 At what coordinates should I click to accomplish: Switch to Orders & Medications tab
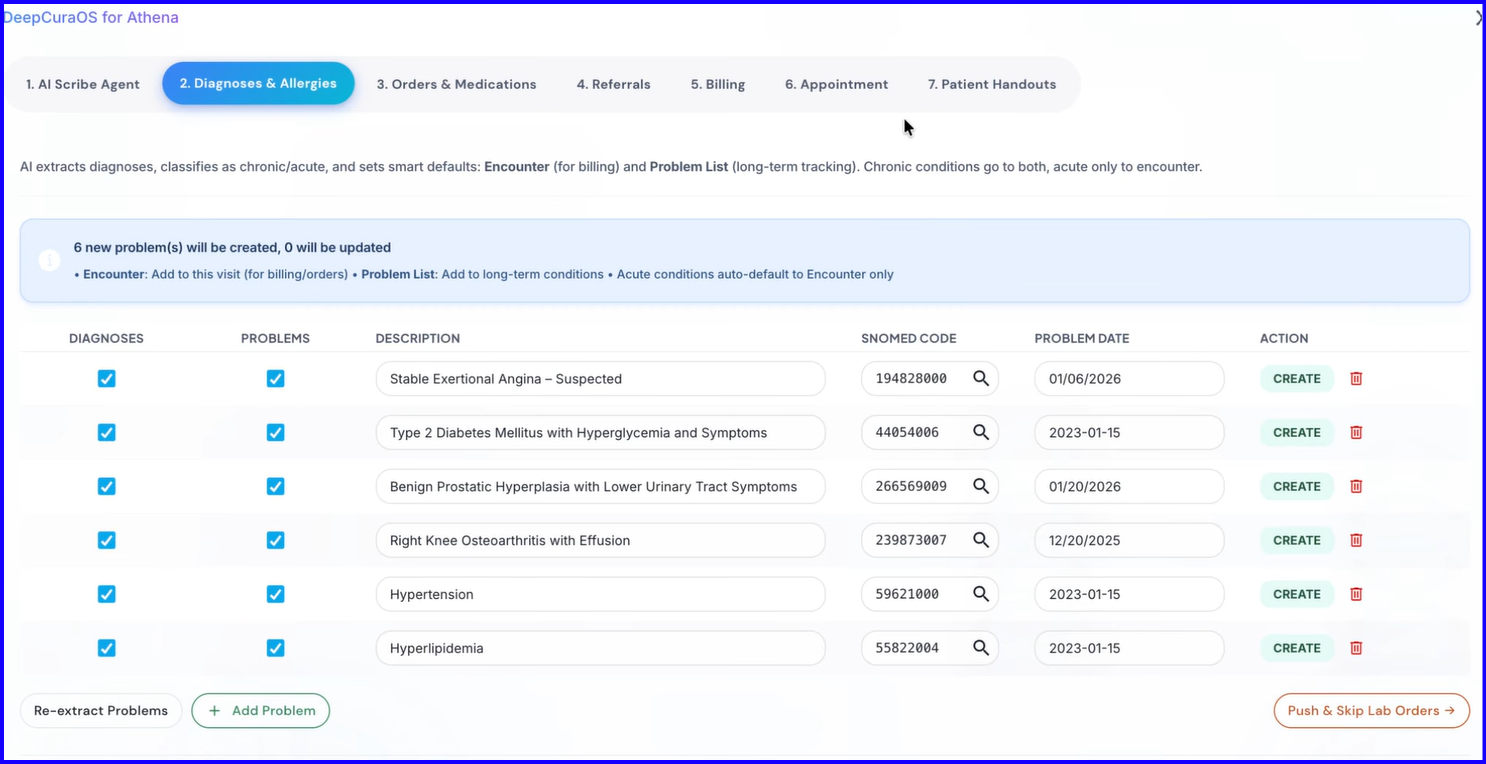tap(456, 85)
